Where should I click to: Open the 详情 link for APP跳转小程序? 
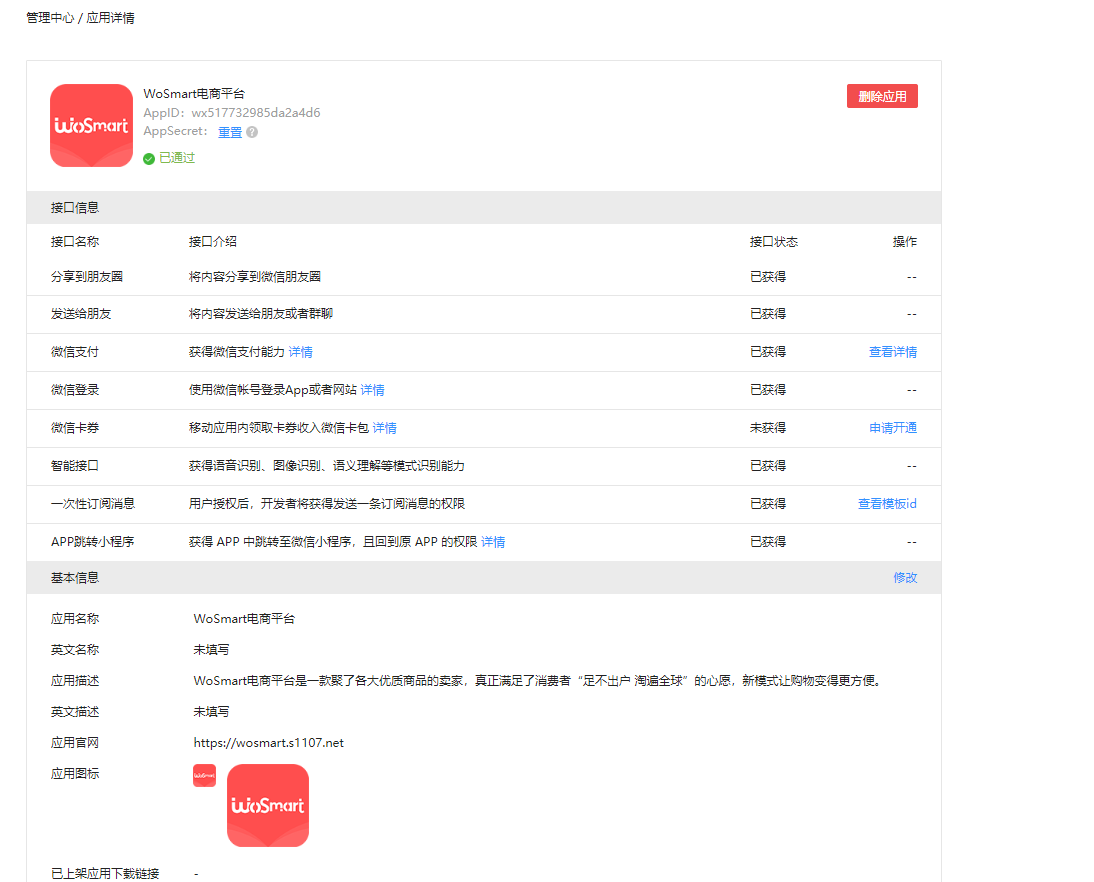point(492,541)
